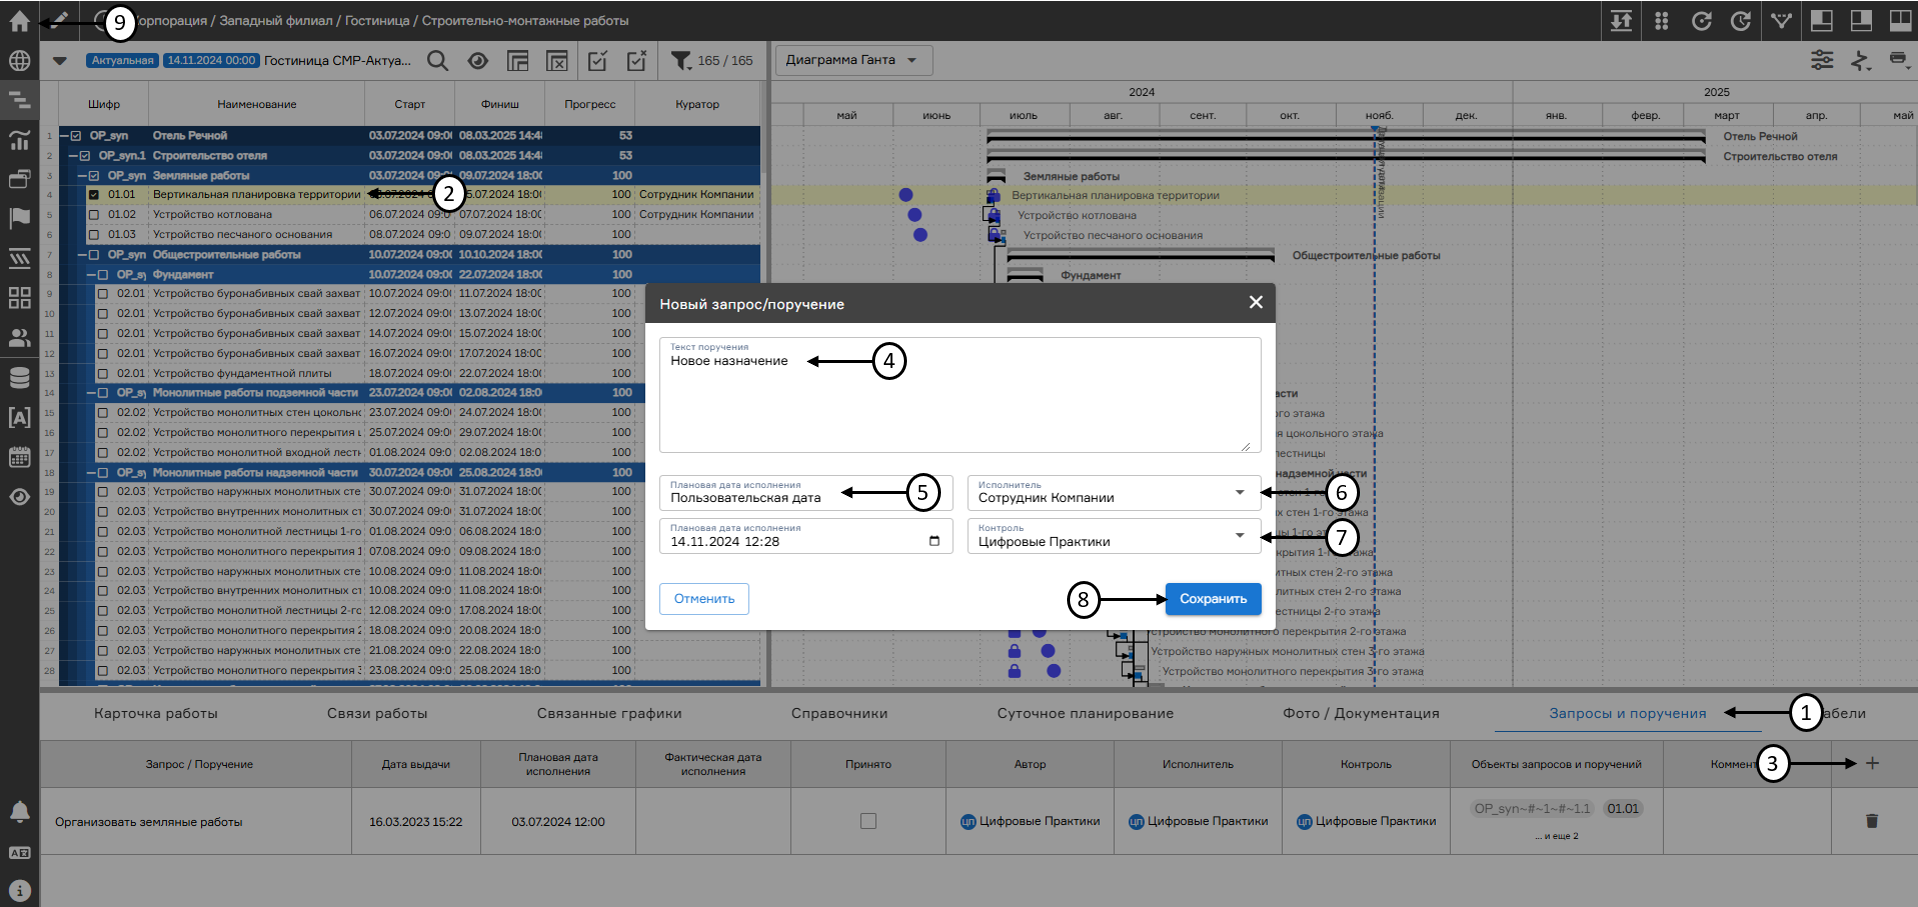Viewport: 1918px width, 907px height.
Task: Open the Gantt schedule icon in the sidebar
Action: pos(19,100)
